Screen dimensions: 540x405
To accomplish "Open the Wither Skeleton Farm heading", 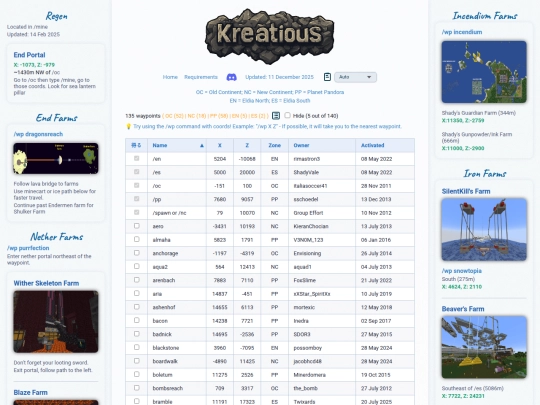I will (x=46, y=283).
